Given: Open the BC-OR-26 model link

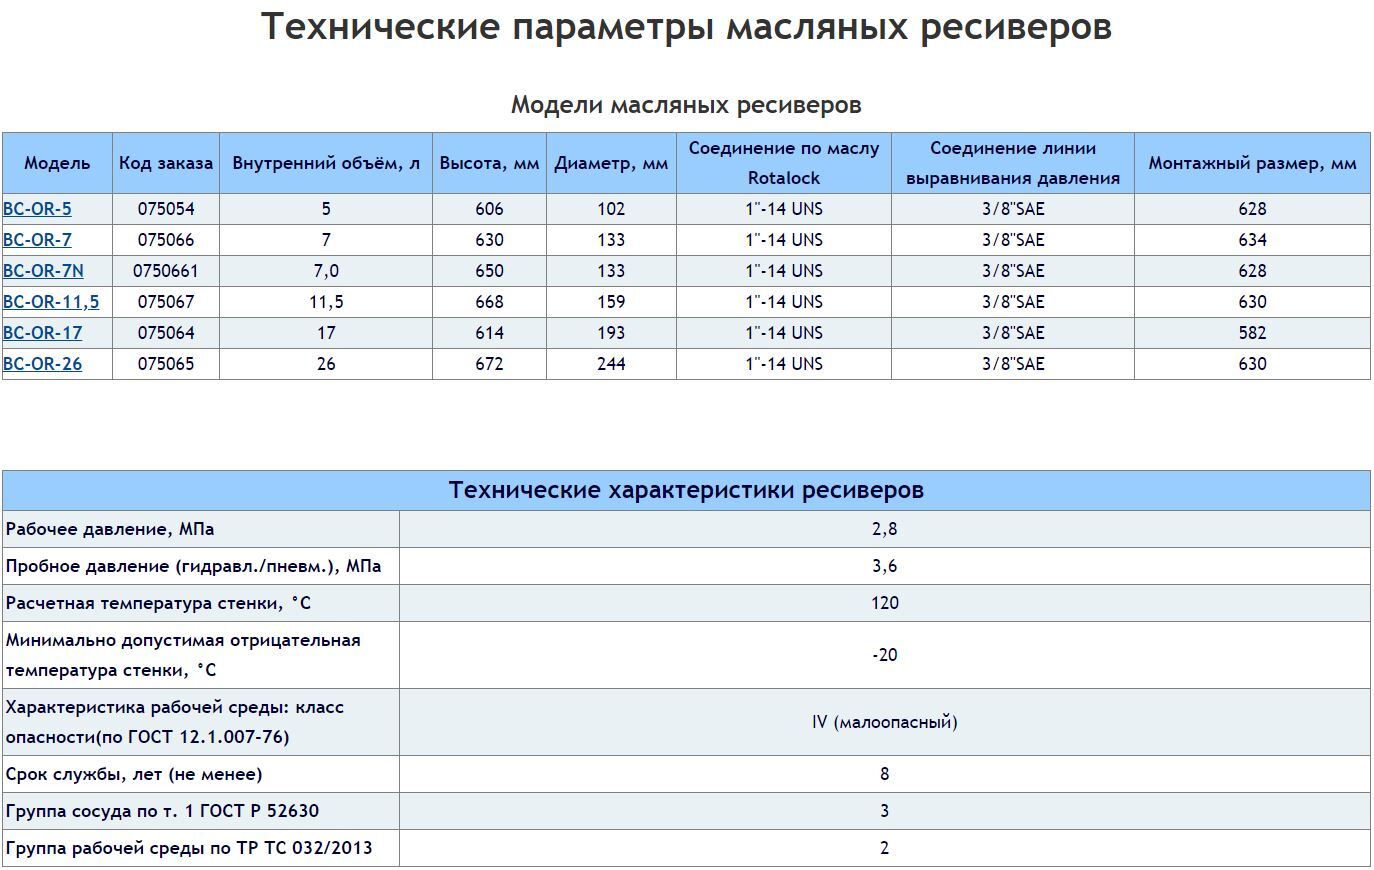Looking at the screenshot, I should coord(42,364).
